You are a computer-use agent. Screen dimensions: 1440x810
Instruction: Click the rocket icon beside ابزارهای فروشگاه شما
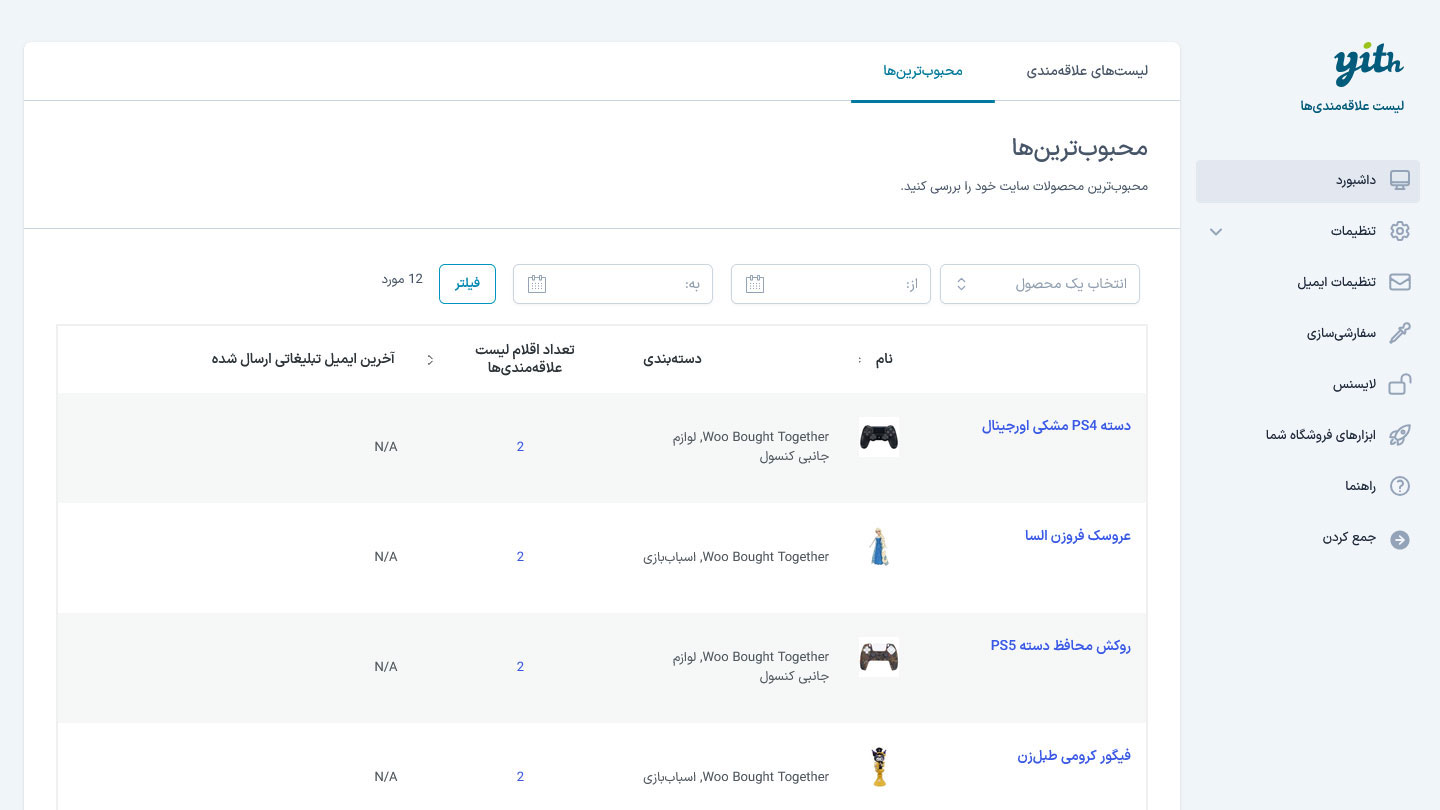(x=1400, y=435)
